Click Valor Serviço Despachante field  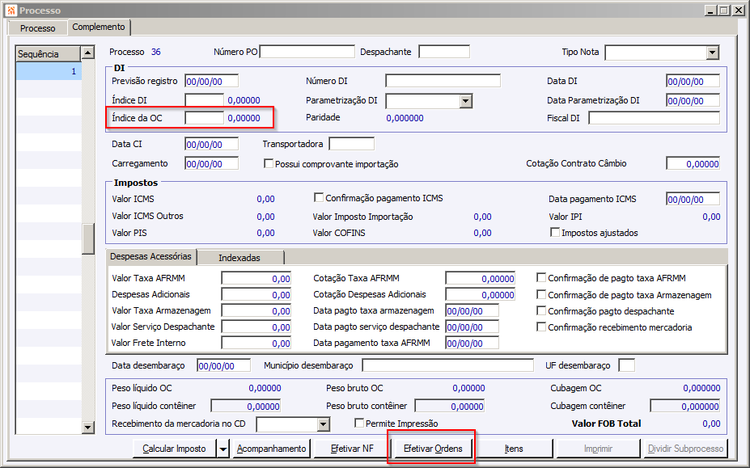coord(256,327)
